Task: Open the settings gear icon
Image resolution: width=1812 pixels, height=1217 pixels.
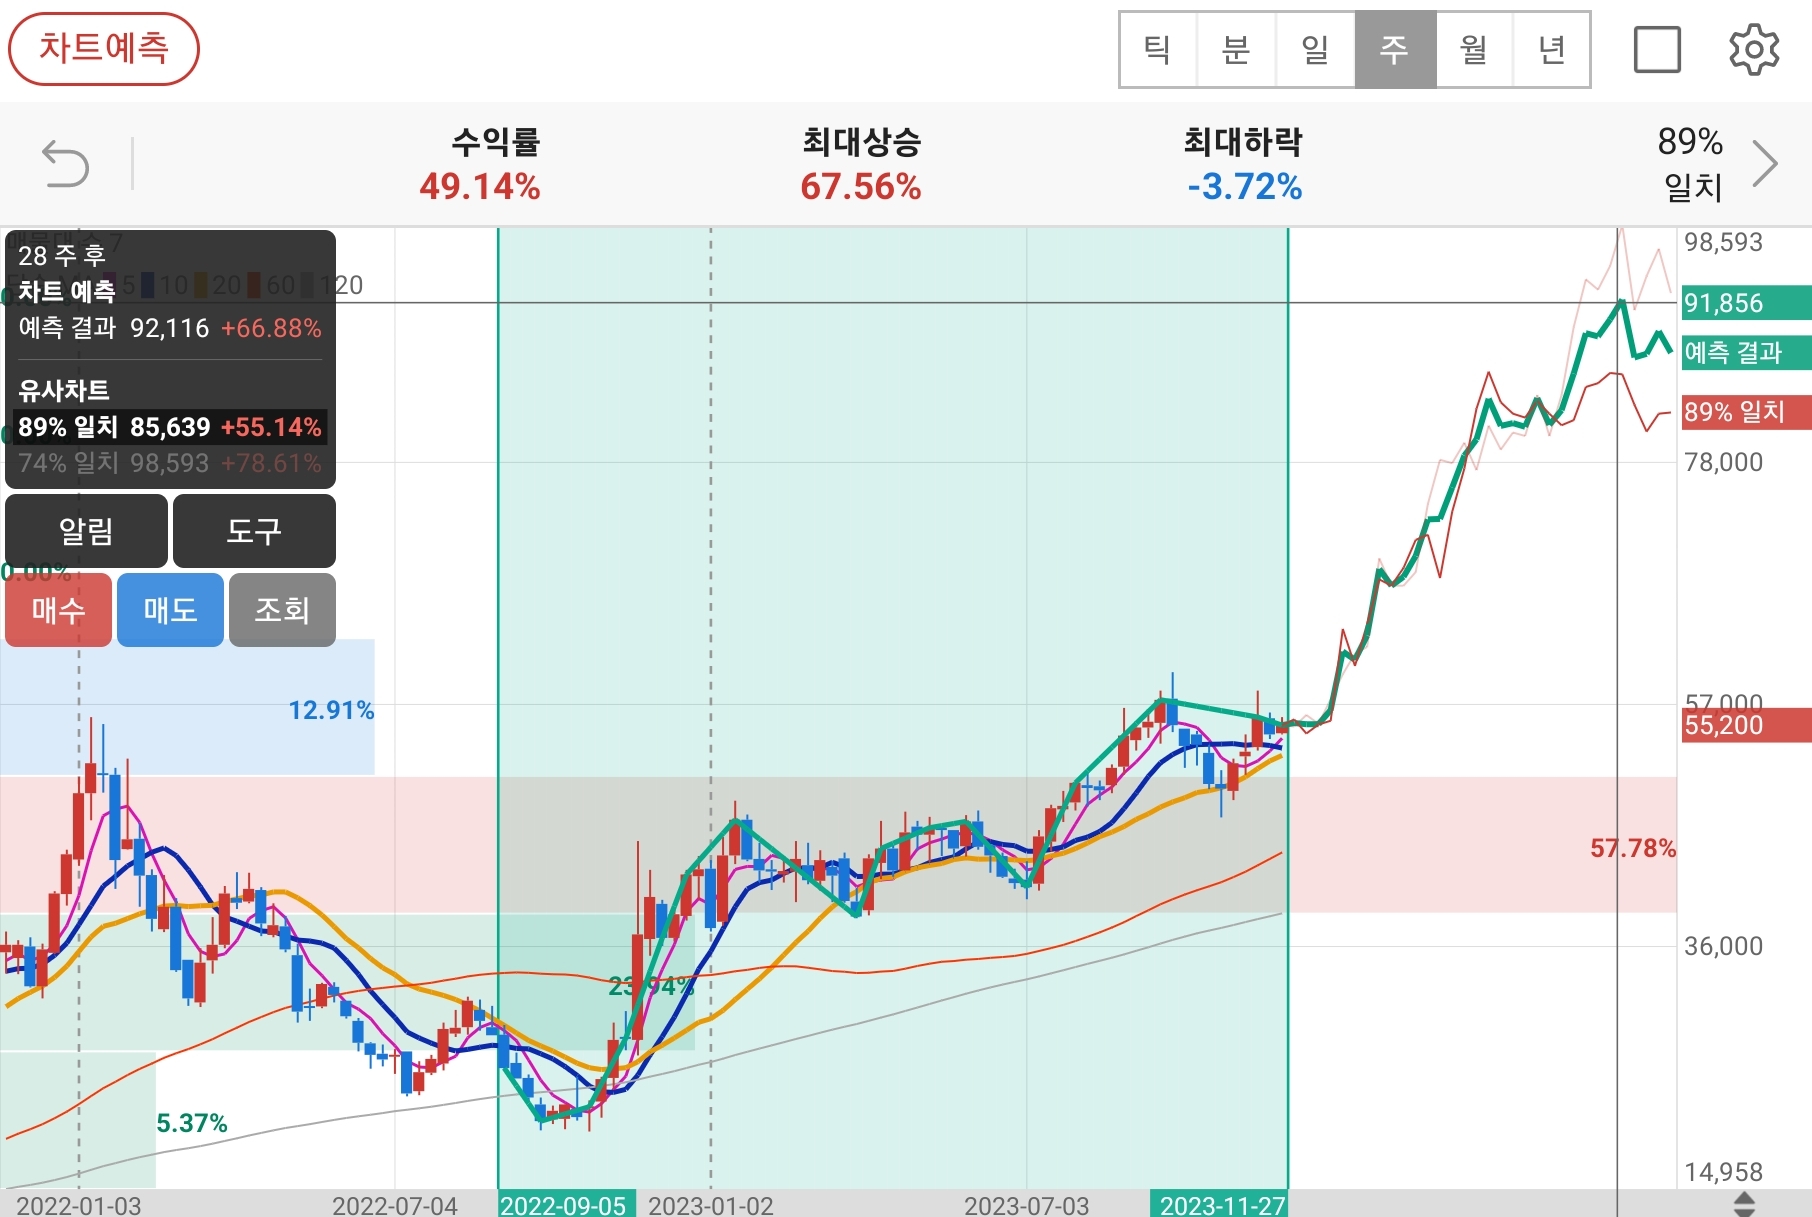Action: coord(1754,50)
